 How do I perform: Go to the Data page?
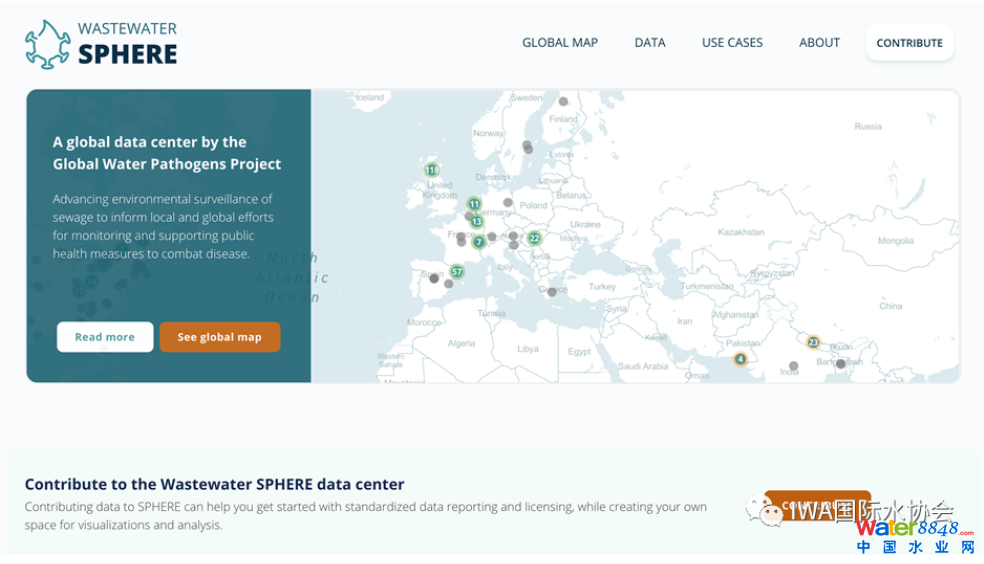650,43
